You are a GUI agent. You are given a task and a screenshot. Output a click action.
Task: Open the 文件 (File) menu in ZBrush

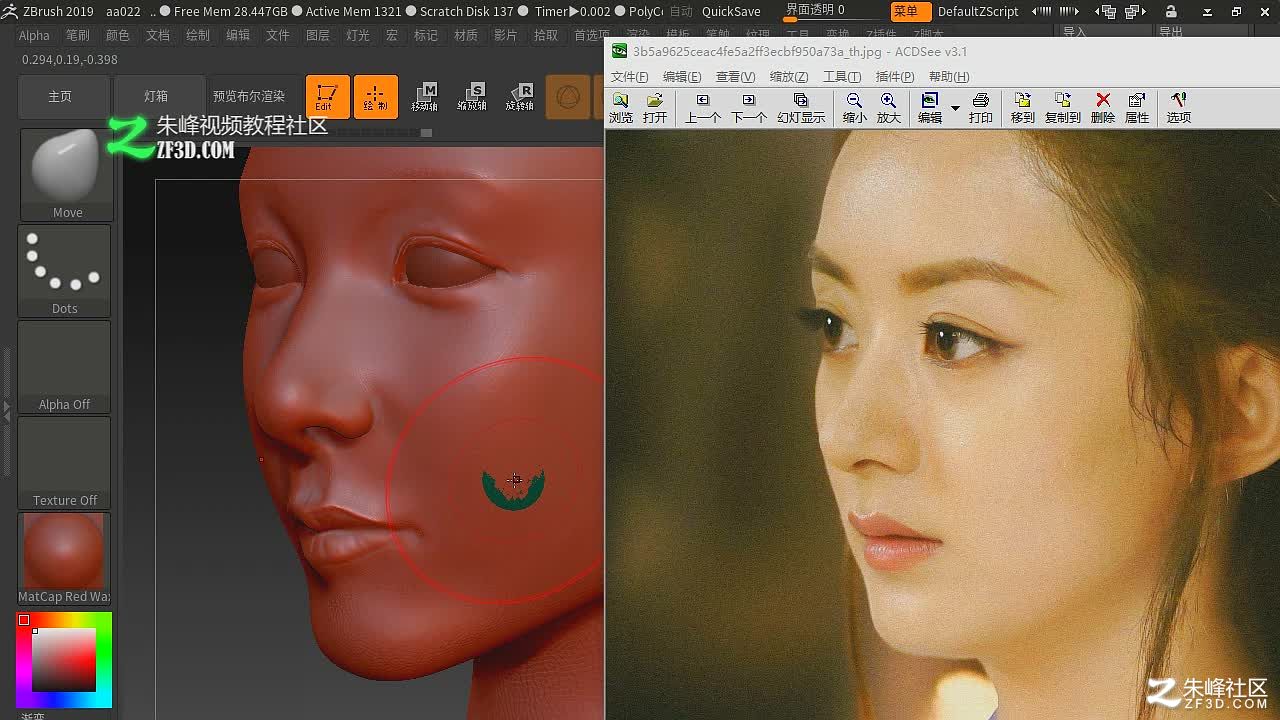[x=278, y=35]
